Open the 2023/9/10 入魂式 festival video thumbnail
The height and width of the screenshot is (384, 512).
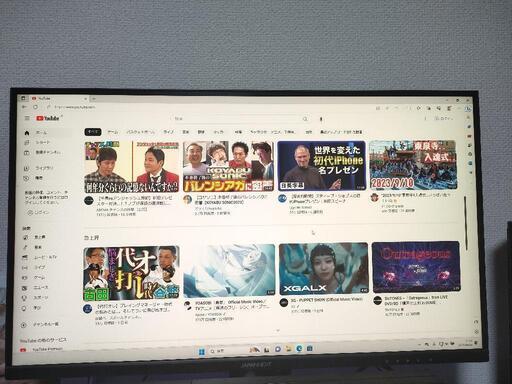tap(413, 165)
